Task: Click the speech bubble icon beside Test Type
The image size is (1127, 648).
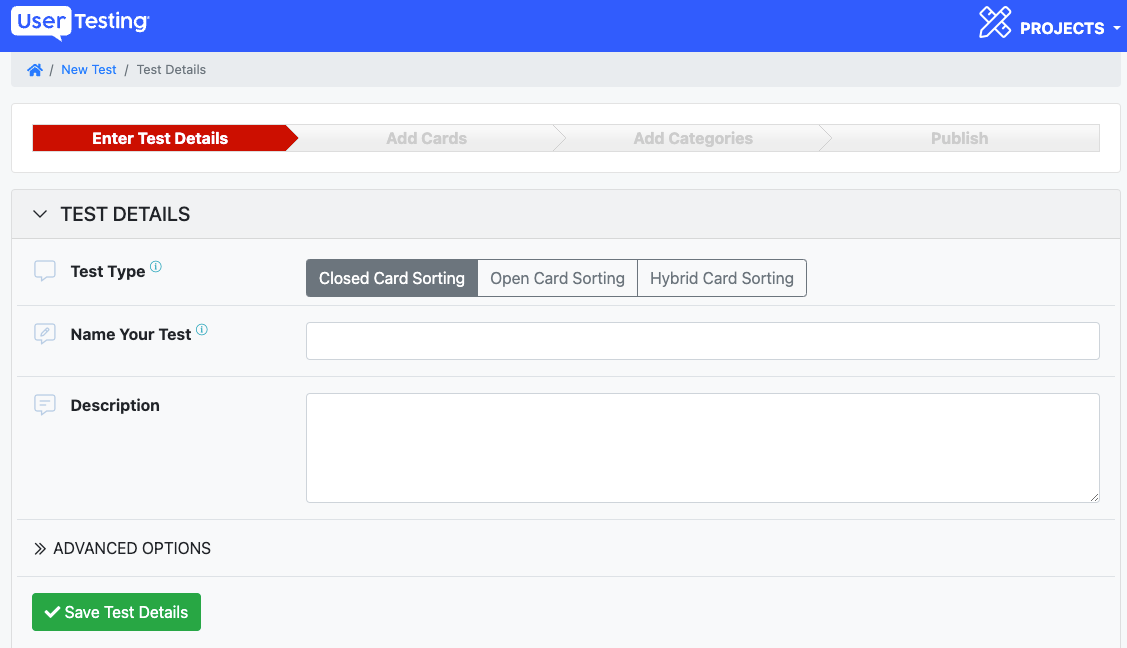Action: tap(44, 270)
